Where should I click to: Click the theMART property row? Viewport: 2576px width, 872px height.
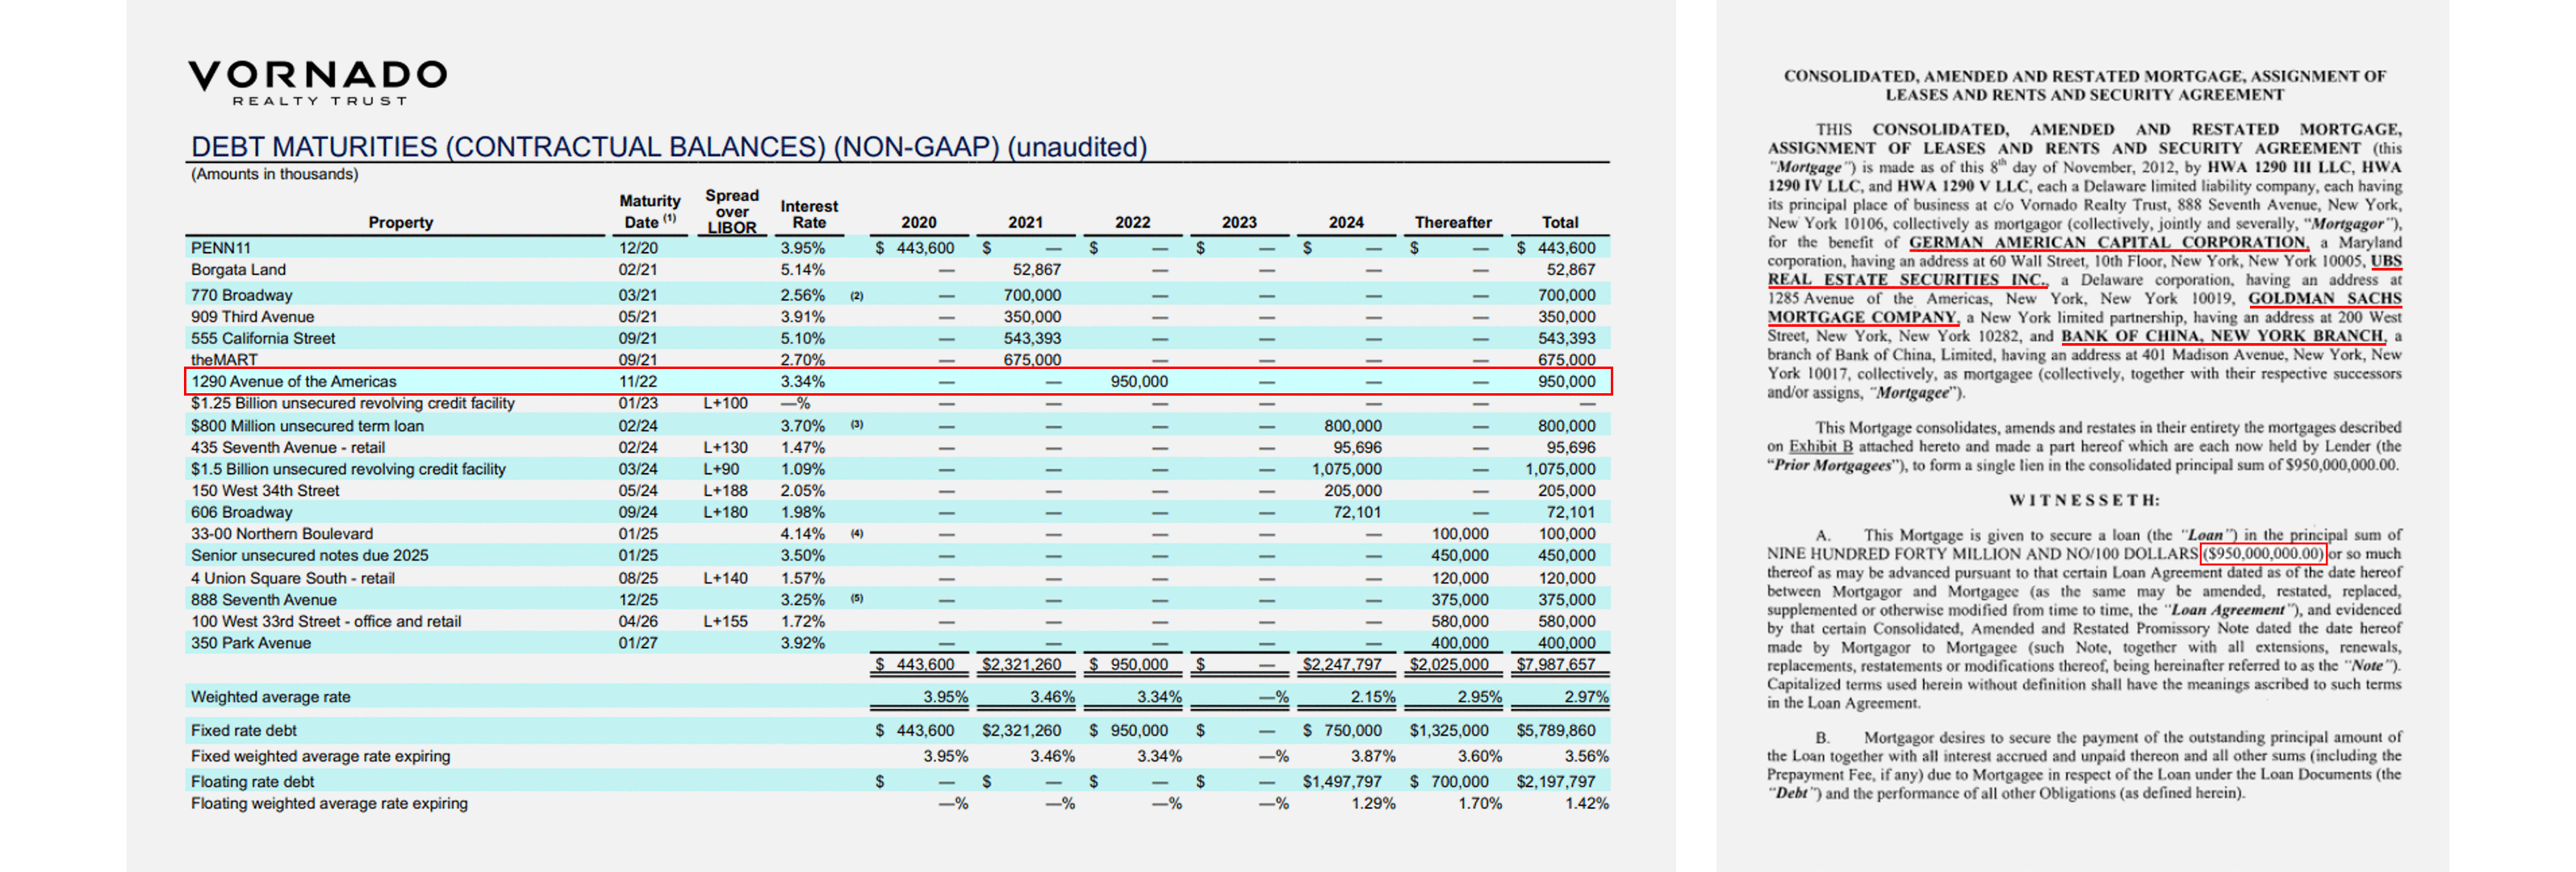224,359
